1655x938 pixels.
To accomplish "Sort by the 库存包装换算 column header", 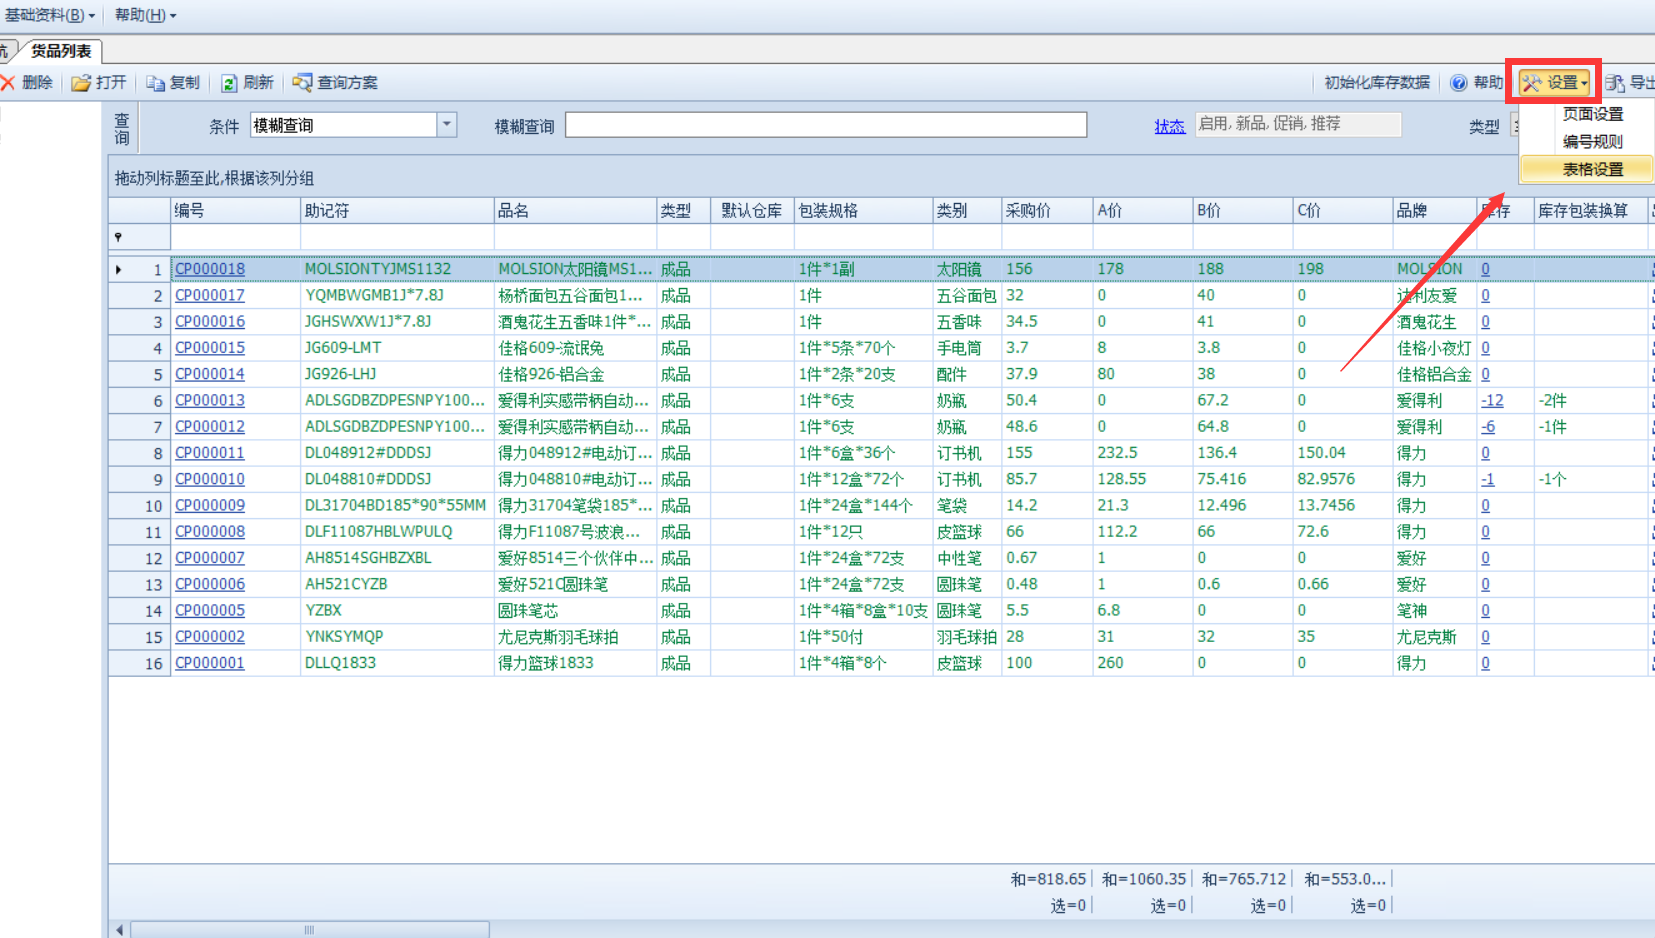I will 1591,211.
